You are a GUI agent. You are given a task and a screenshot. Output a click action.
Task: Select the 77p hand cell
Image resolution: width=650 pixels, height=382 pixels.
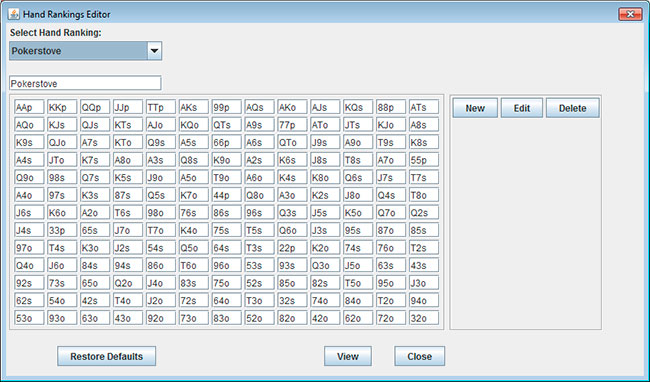click(x=292, y=125)
